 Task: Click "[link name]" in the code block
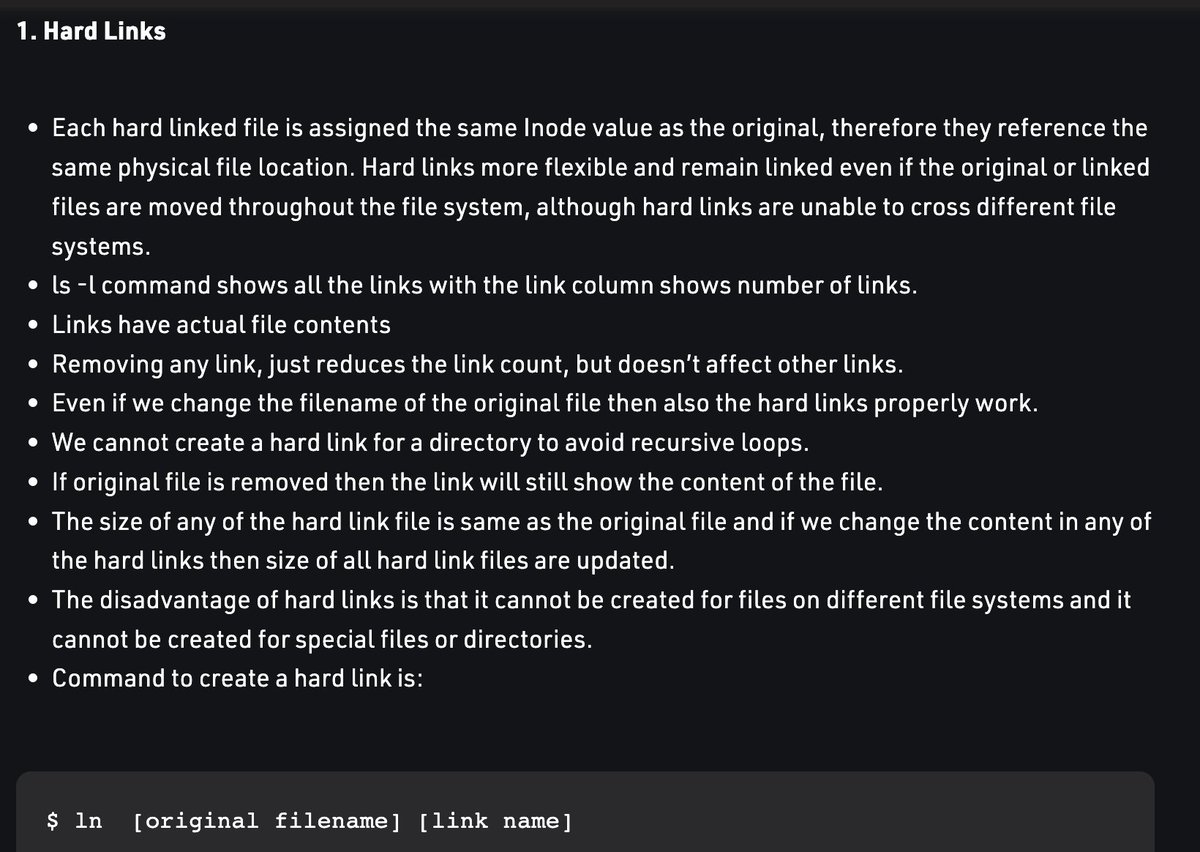click(496, 822)
